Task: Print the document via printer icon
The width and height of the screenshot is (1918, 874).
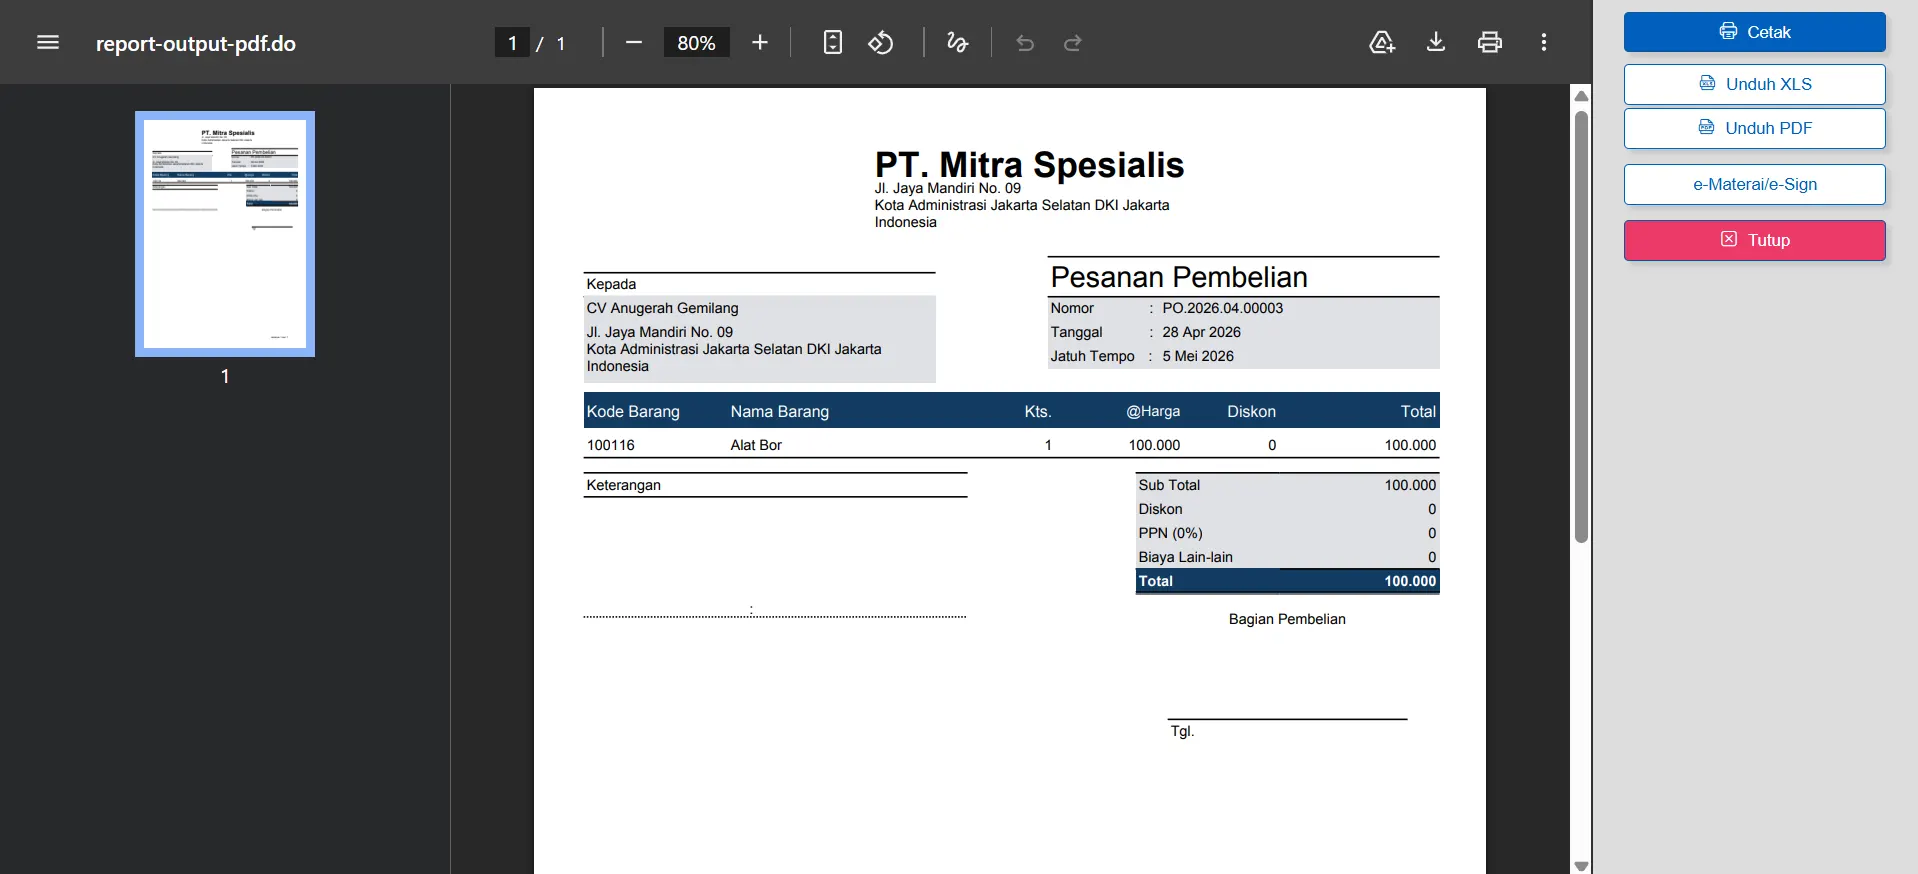Action: pyautogui.click(x=1490, y=42)
